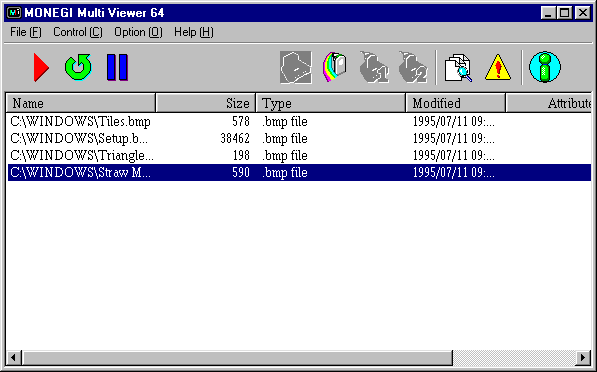Open the blue info circle icon
597x372 pixels.
(x=545, y=67)
